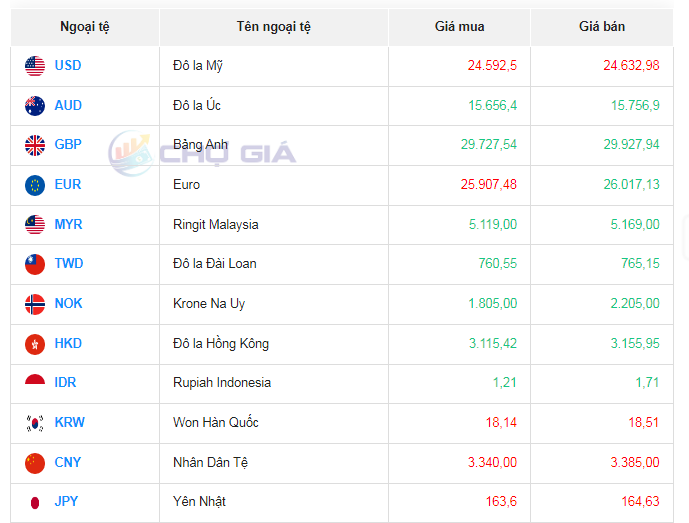Select the Malaysia flag icon
The image size is (689, 523).
coord(35,225)
